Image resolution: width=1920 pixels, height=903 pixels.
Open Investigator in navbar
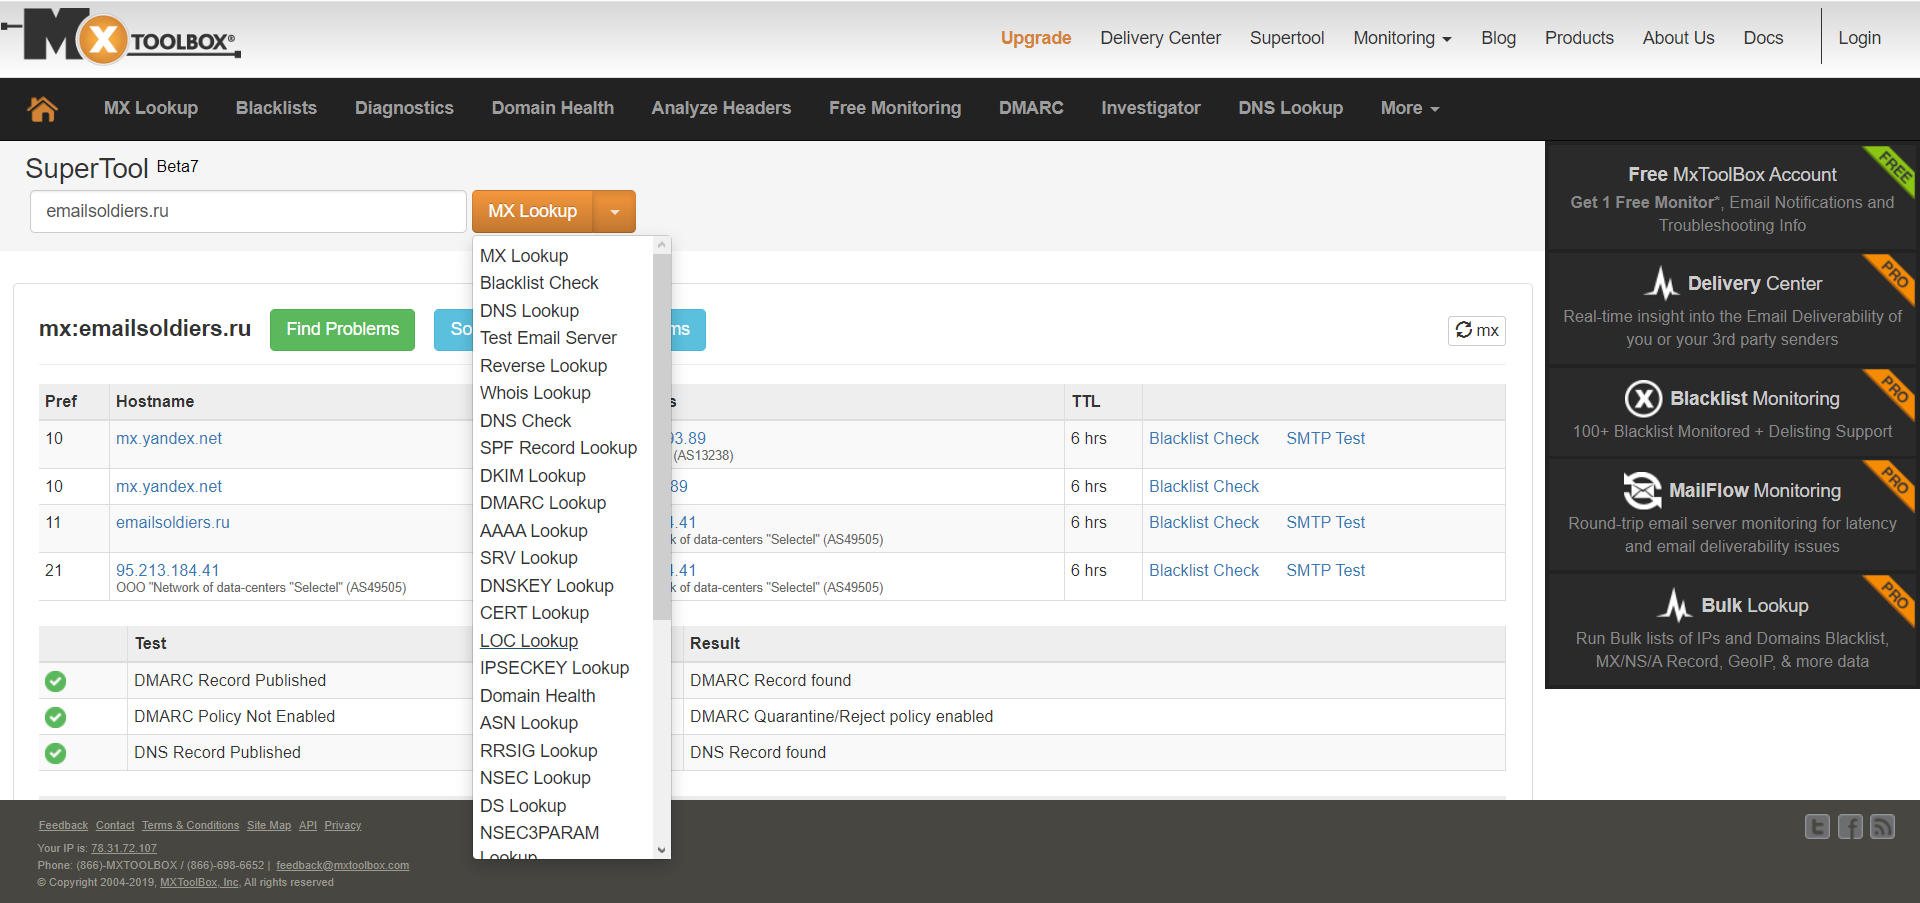1151,108
